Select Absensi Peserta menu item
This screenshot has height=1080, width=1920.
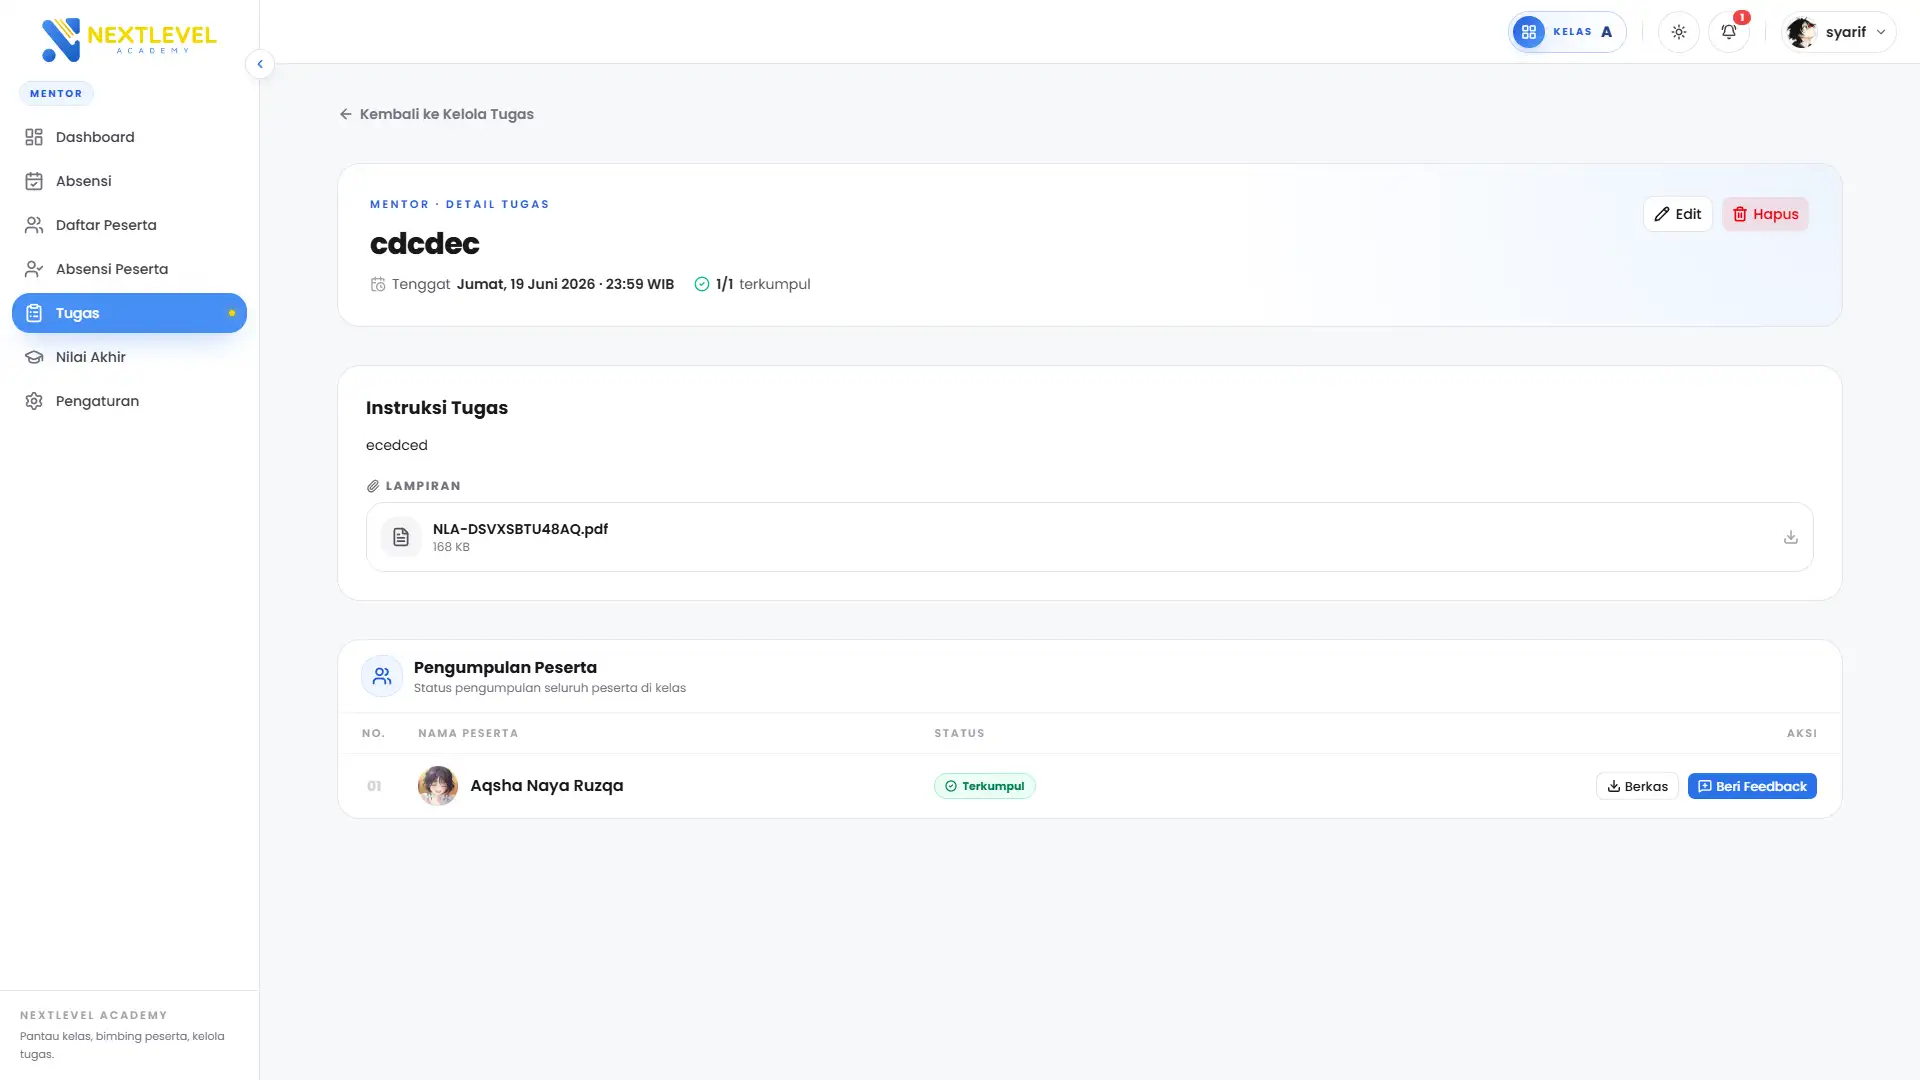pos(129,269)
